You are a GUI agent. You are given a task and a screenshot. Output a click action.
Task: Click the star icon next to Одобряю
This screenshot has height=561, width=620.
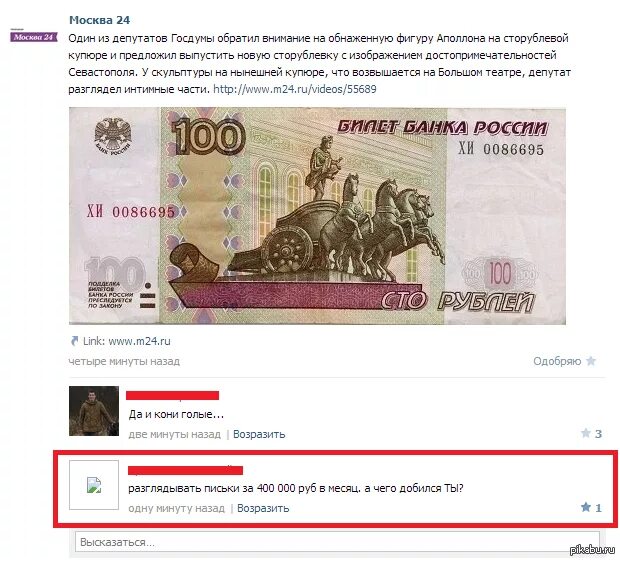point(591,361)
